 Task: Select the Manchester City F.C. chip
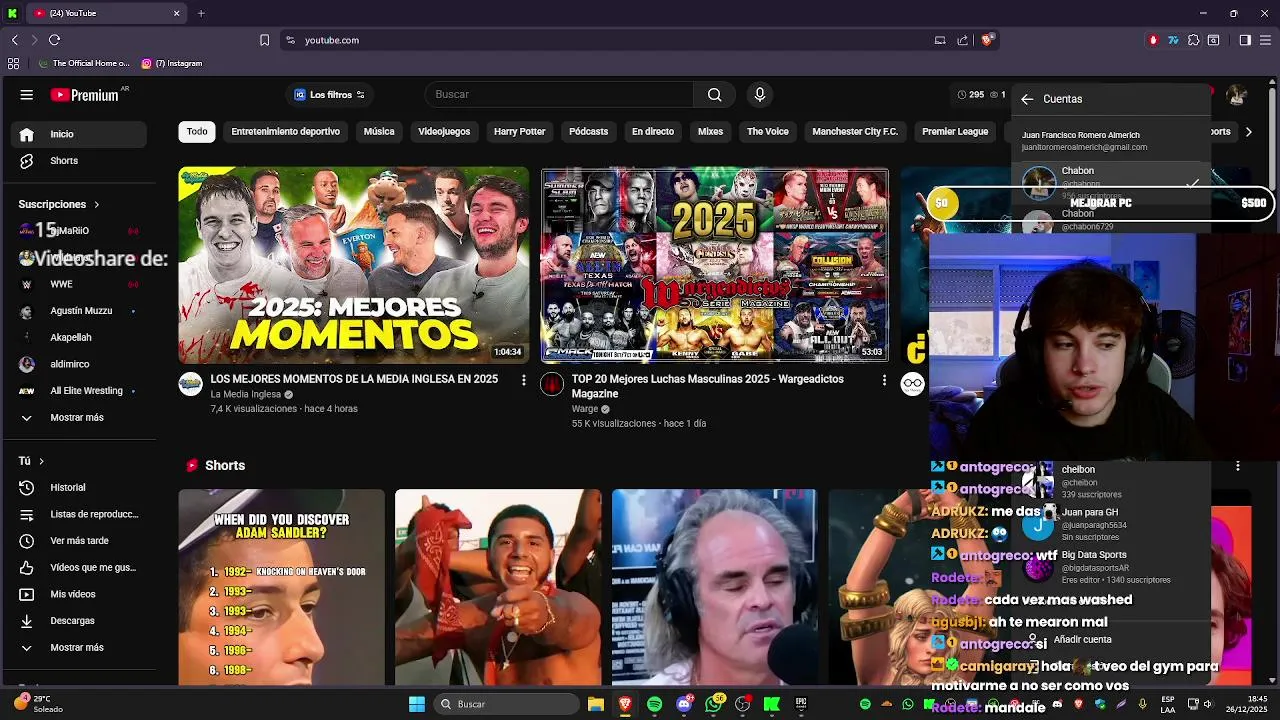click(855, 132)
